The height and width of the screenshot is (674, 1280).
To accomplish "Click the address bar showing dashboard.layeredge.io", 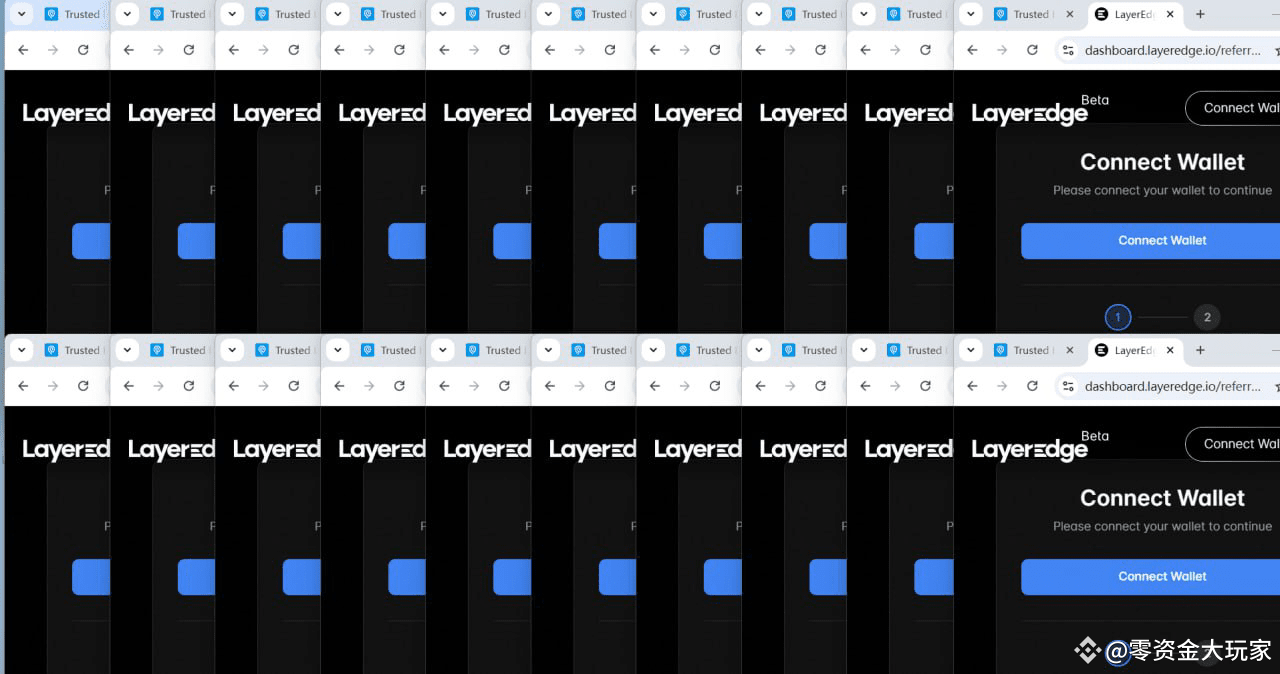I will 1160,49.
